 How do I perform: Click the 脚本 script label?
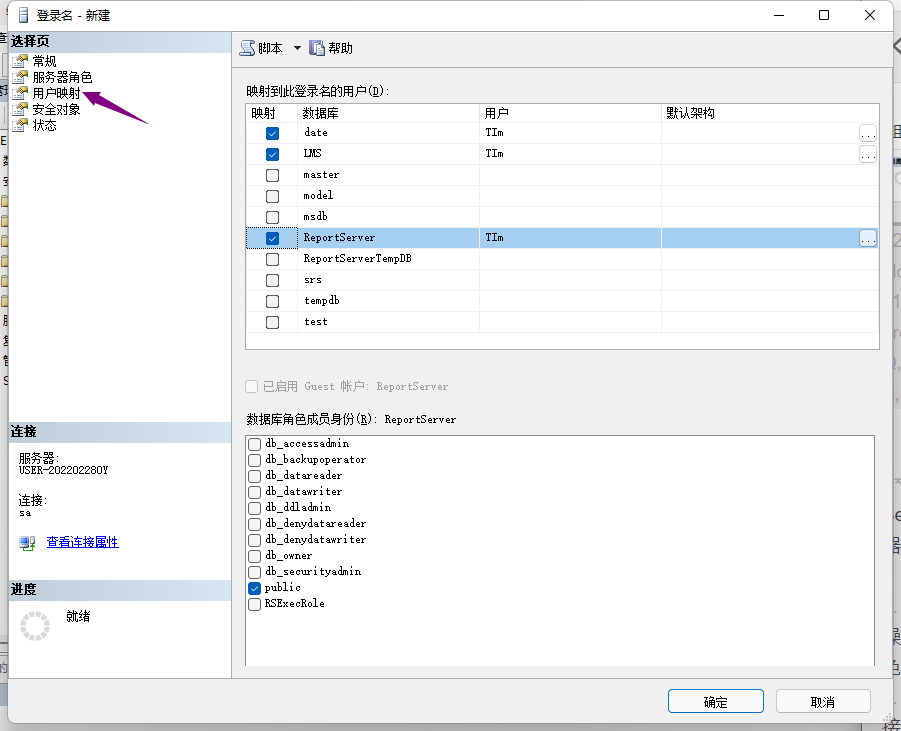pyautogui.click(x=270, y=48)
